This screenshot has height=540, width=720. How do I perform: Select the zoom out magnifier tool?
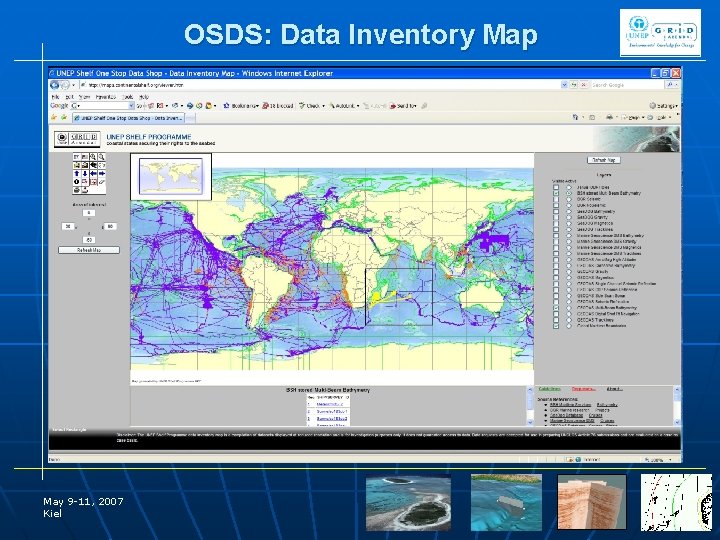[101, 157]
